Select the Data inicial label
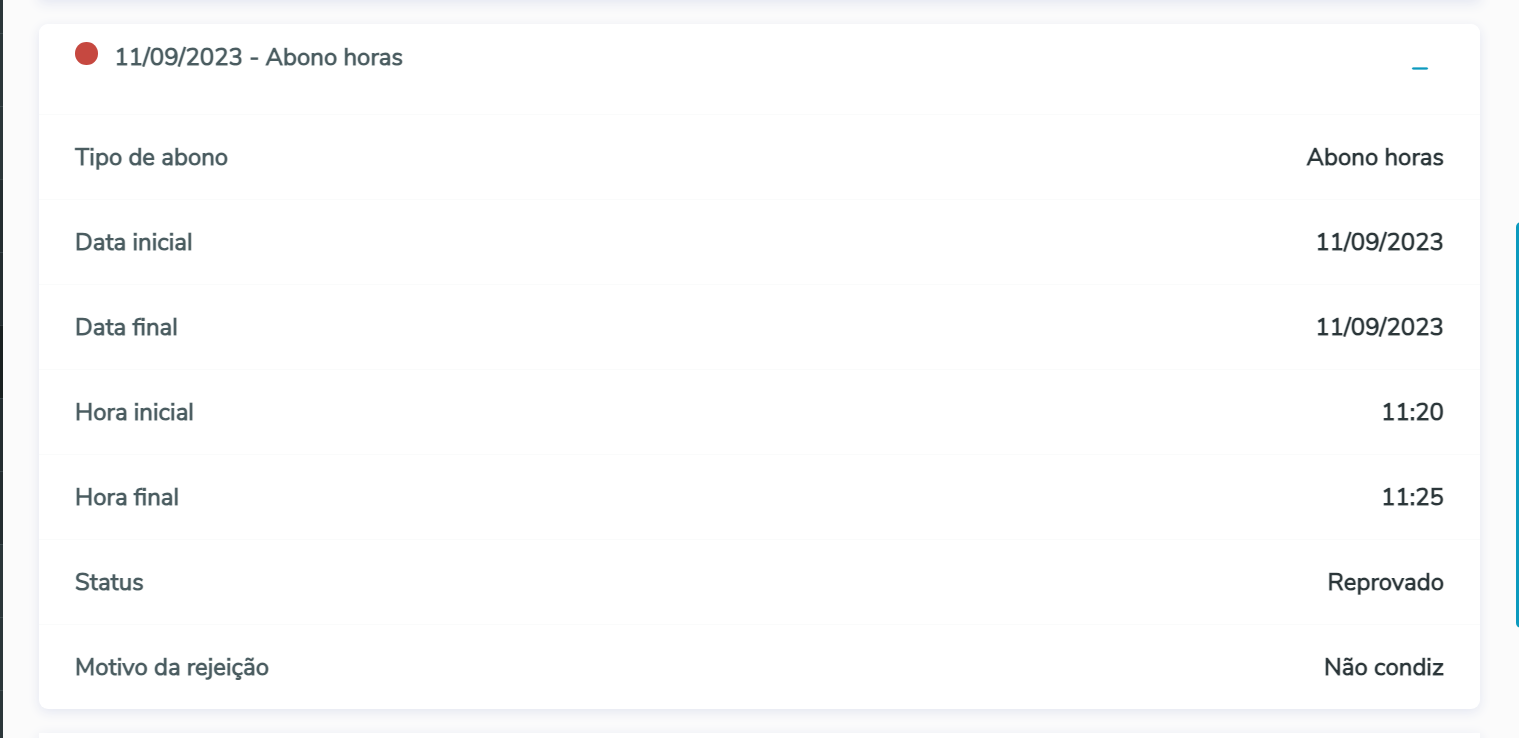Viewport: 1519px width, 738px height. [134, 242]
